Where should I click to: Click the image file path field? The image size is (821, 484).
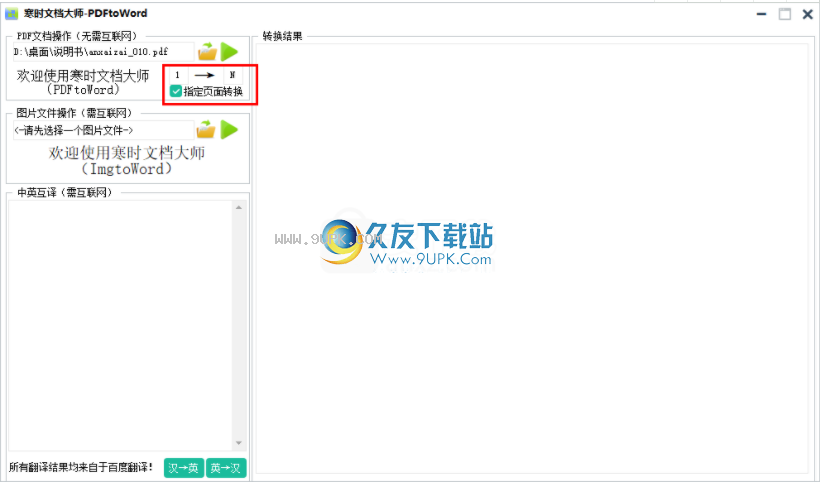(104, 130)
